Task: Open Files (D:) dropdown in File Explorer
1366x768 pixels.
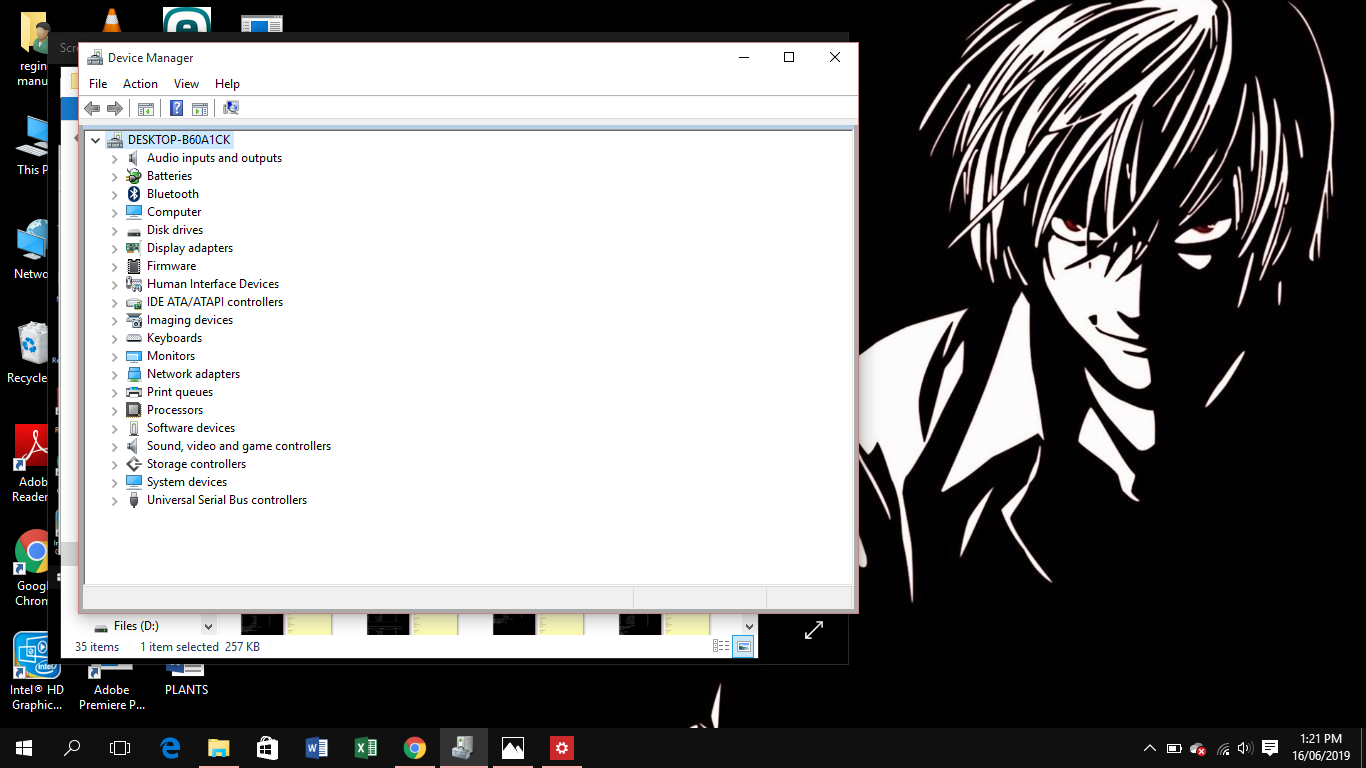Action: click(208, 626)
